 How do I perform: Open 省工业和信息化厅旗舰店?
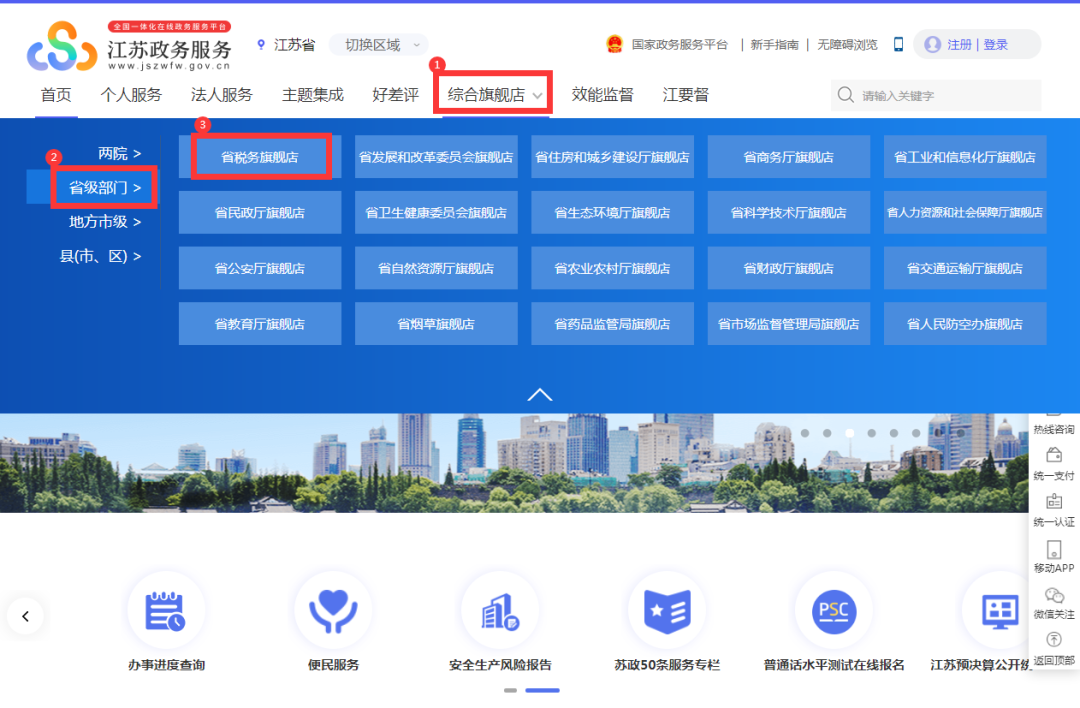point(966,157)
